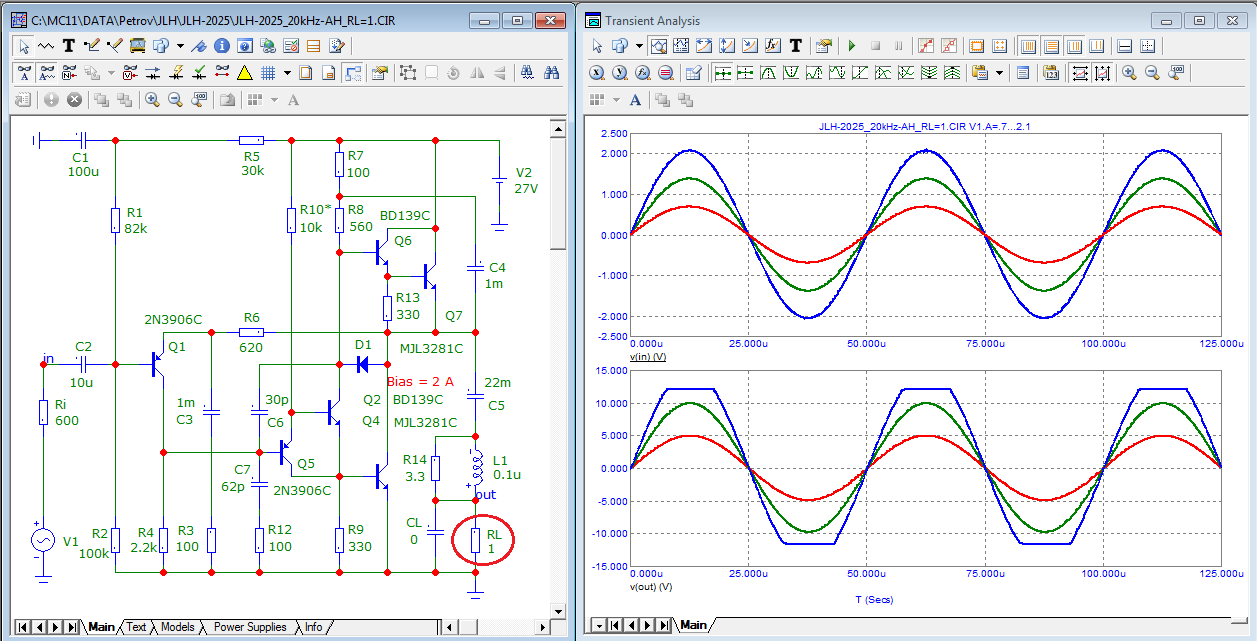The height and width of the screenshot is (641, 1257).
Task: Select the Text tool in schematic toolbar
Action: (x=69, y=46)
